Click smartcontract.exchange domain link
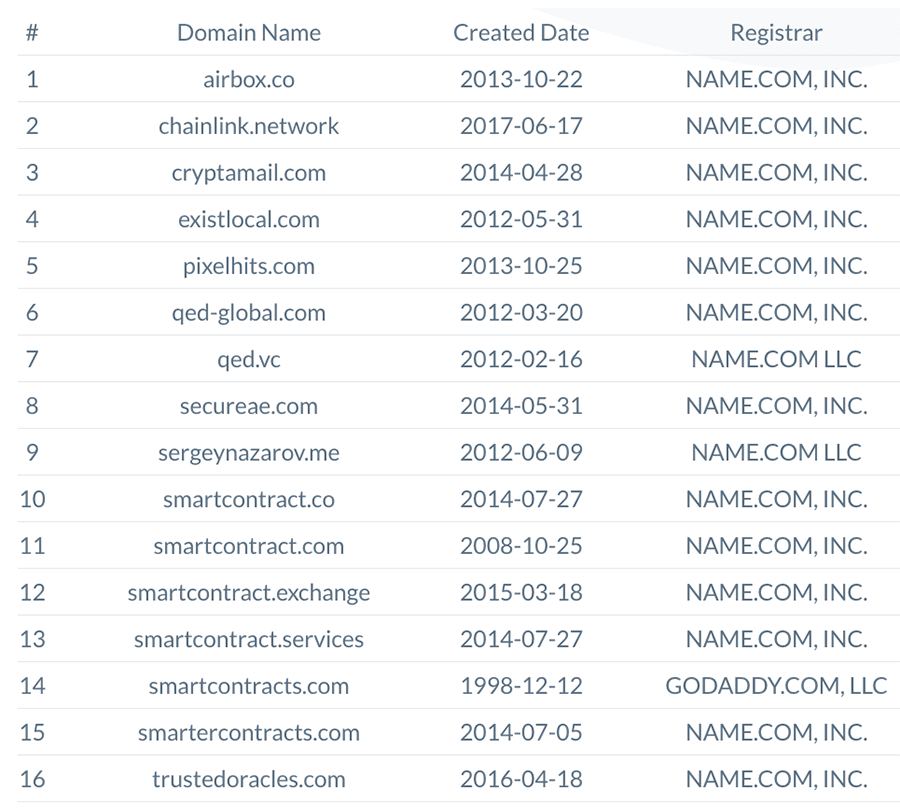The image size is (900, 810). click(x=249, y=592)
